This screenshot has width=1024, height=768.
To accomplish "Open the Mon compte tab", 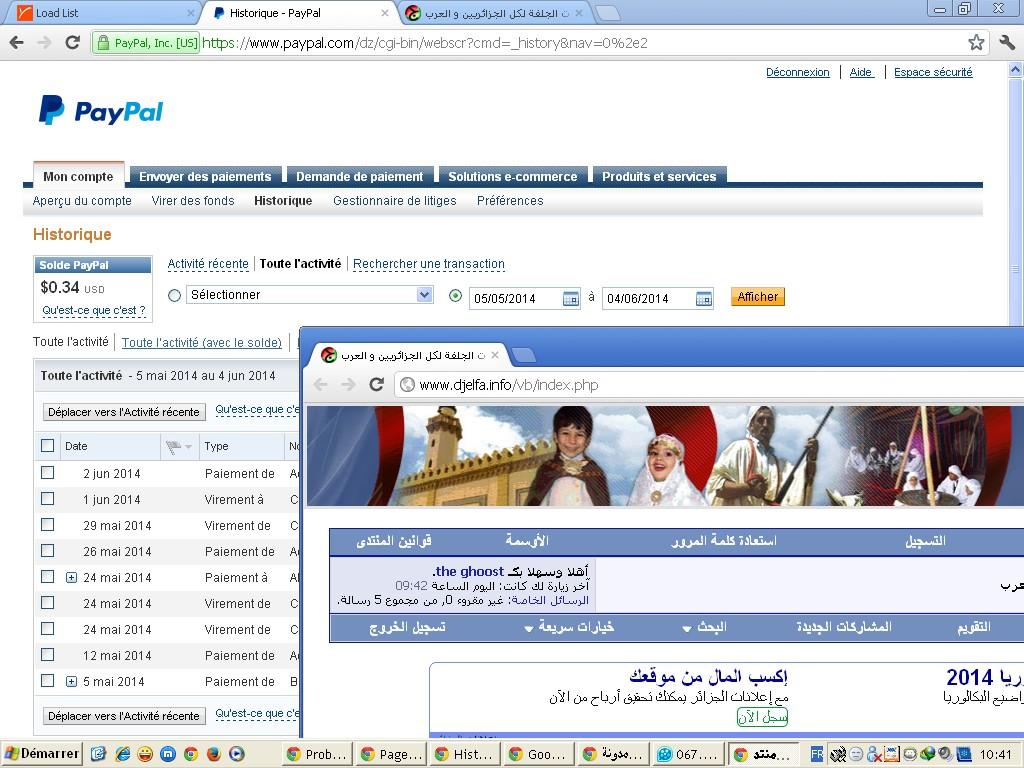I will (78, 176).
